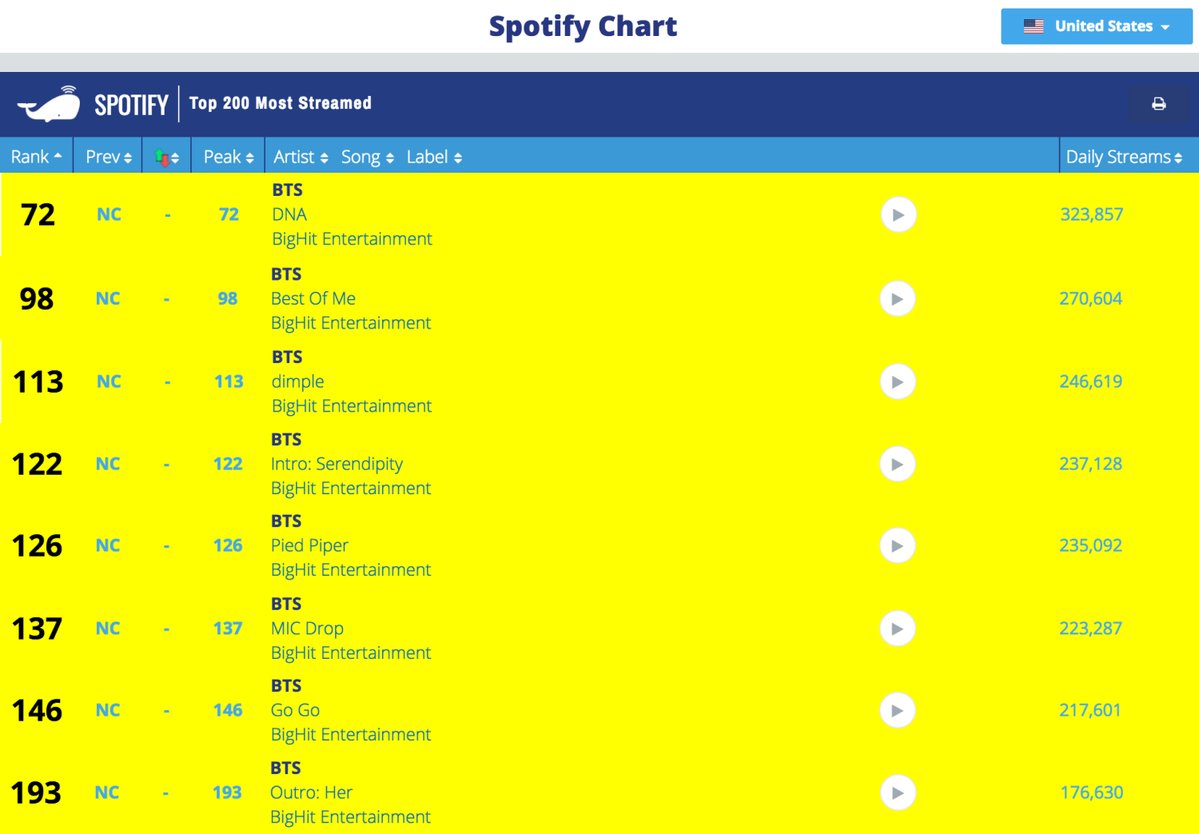Play Outro: Her preview
Image resolution: width=1199 pixels, height=834 pixels.
pyautogui.click(x=898, y=793)
